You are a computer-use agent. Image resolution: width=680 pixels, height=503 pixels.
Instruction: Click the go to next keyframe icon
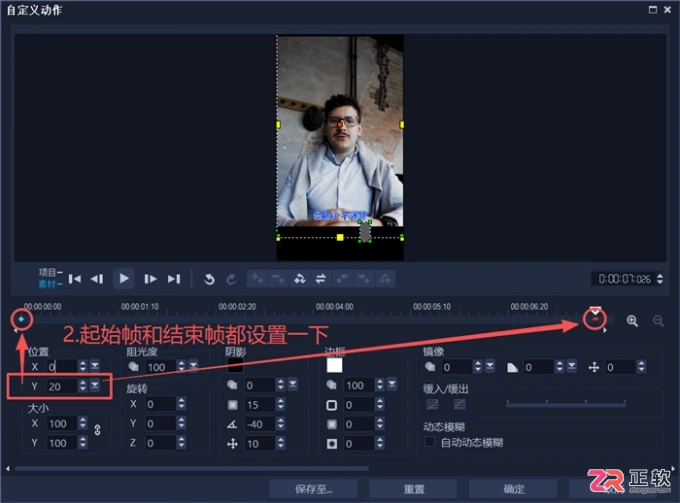(363, 278)
